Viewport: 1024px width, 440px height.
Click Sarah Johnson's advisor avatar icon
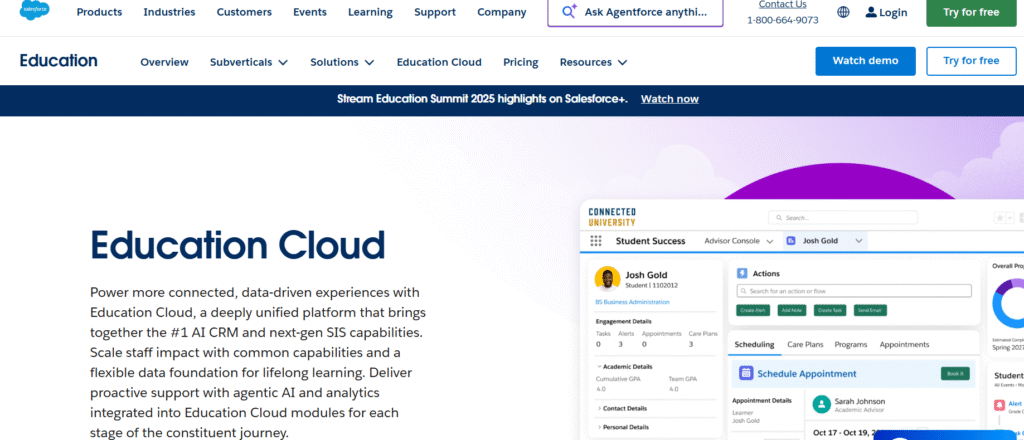tap(821, 404)
